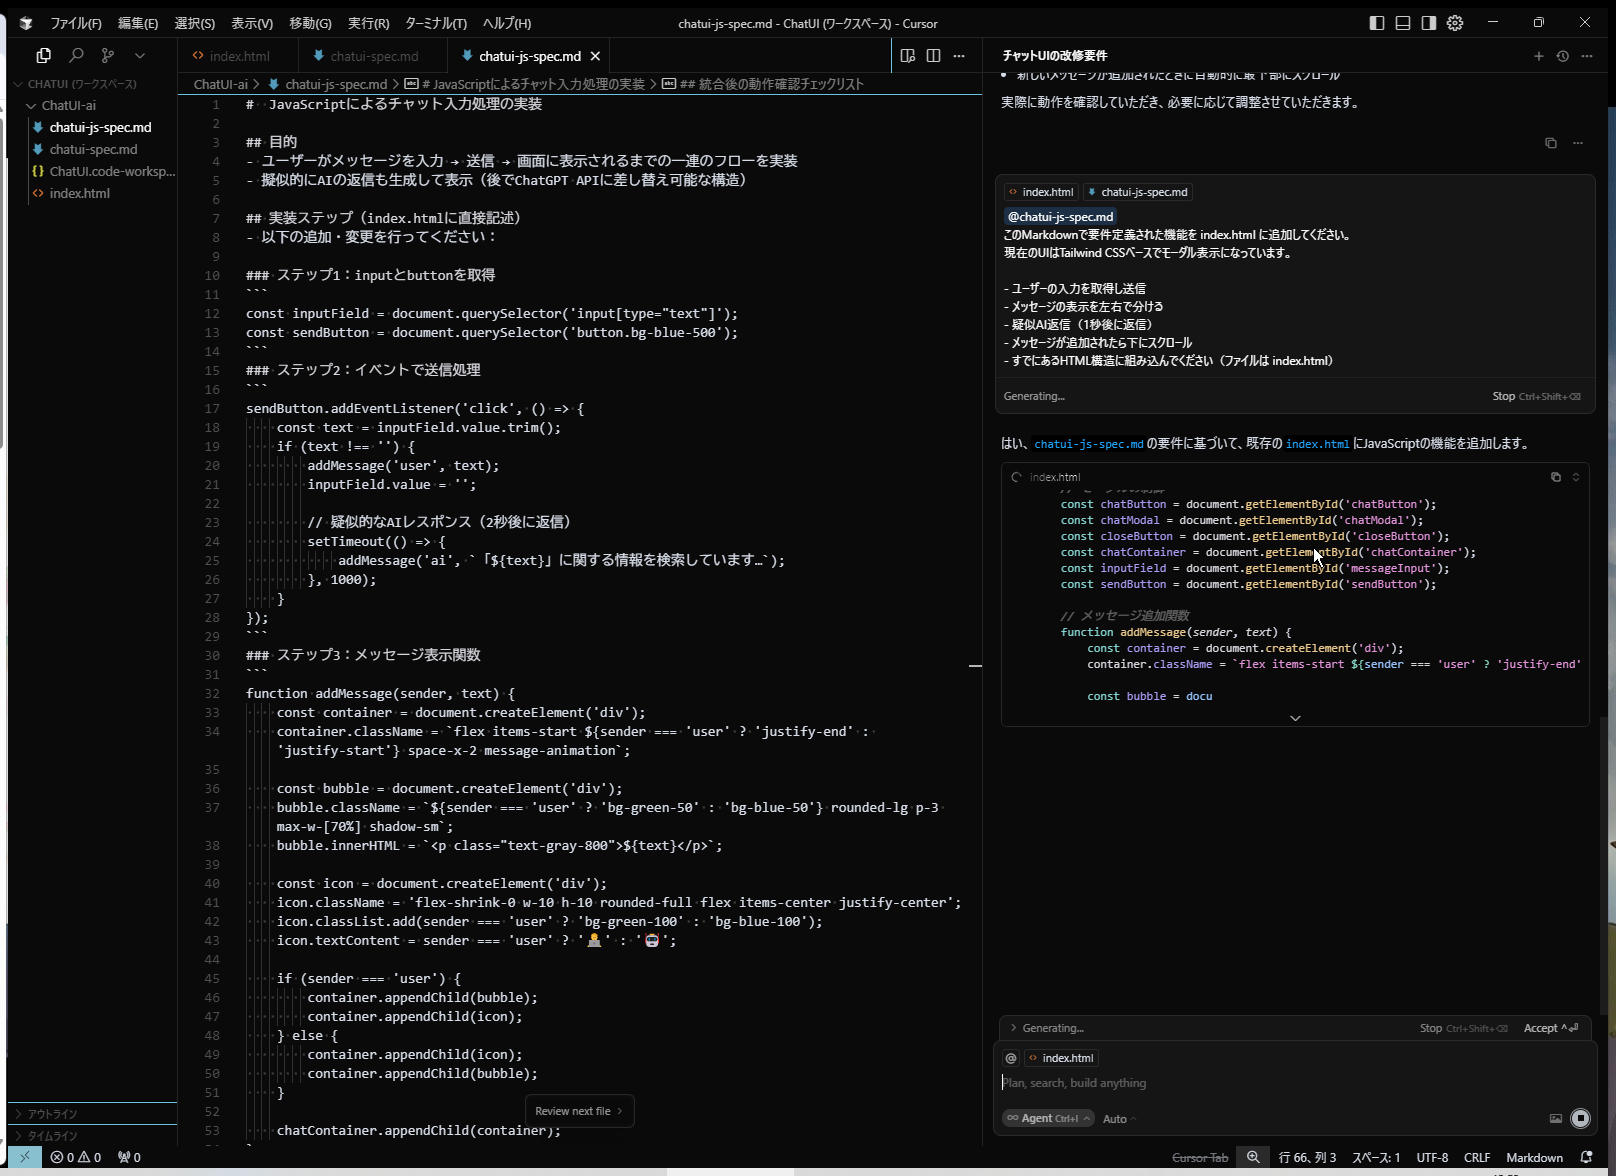
Task: Click the stop generation circle button
Action: (1580, 1118)
